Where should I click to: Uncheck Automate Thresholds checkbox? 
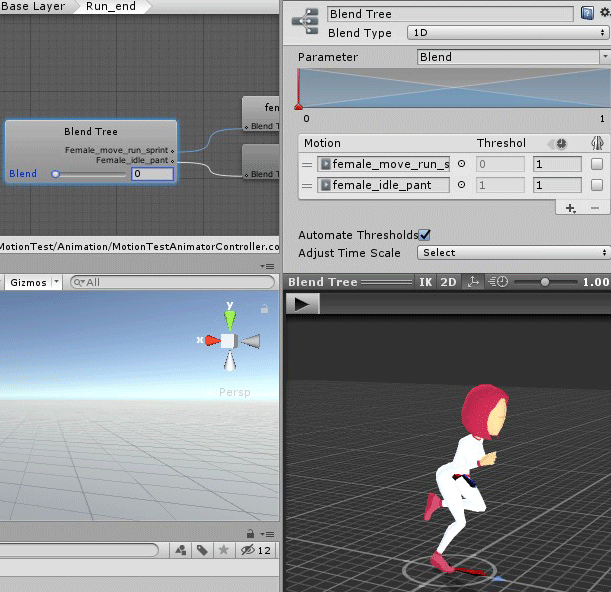tap(425, 235)
